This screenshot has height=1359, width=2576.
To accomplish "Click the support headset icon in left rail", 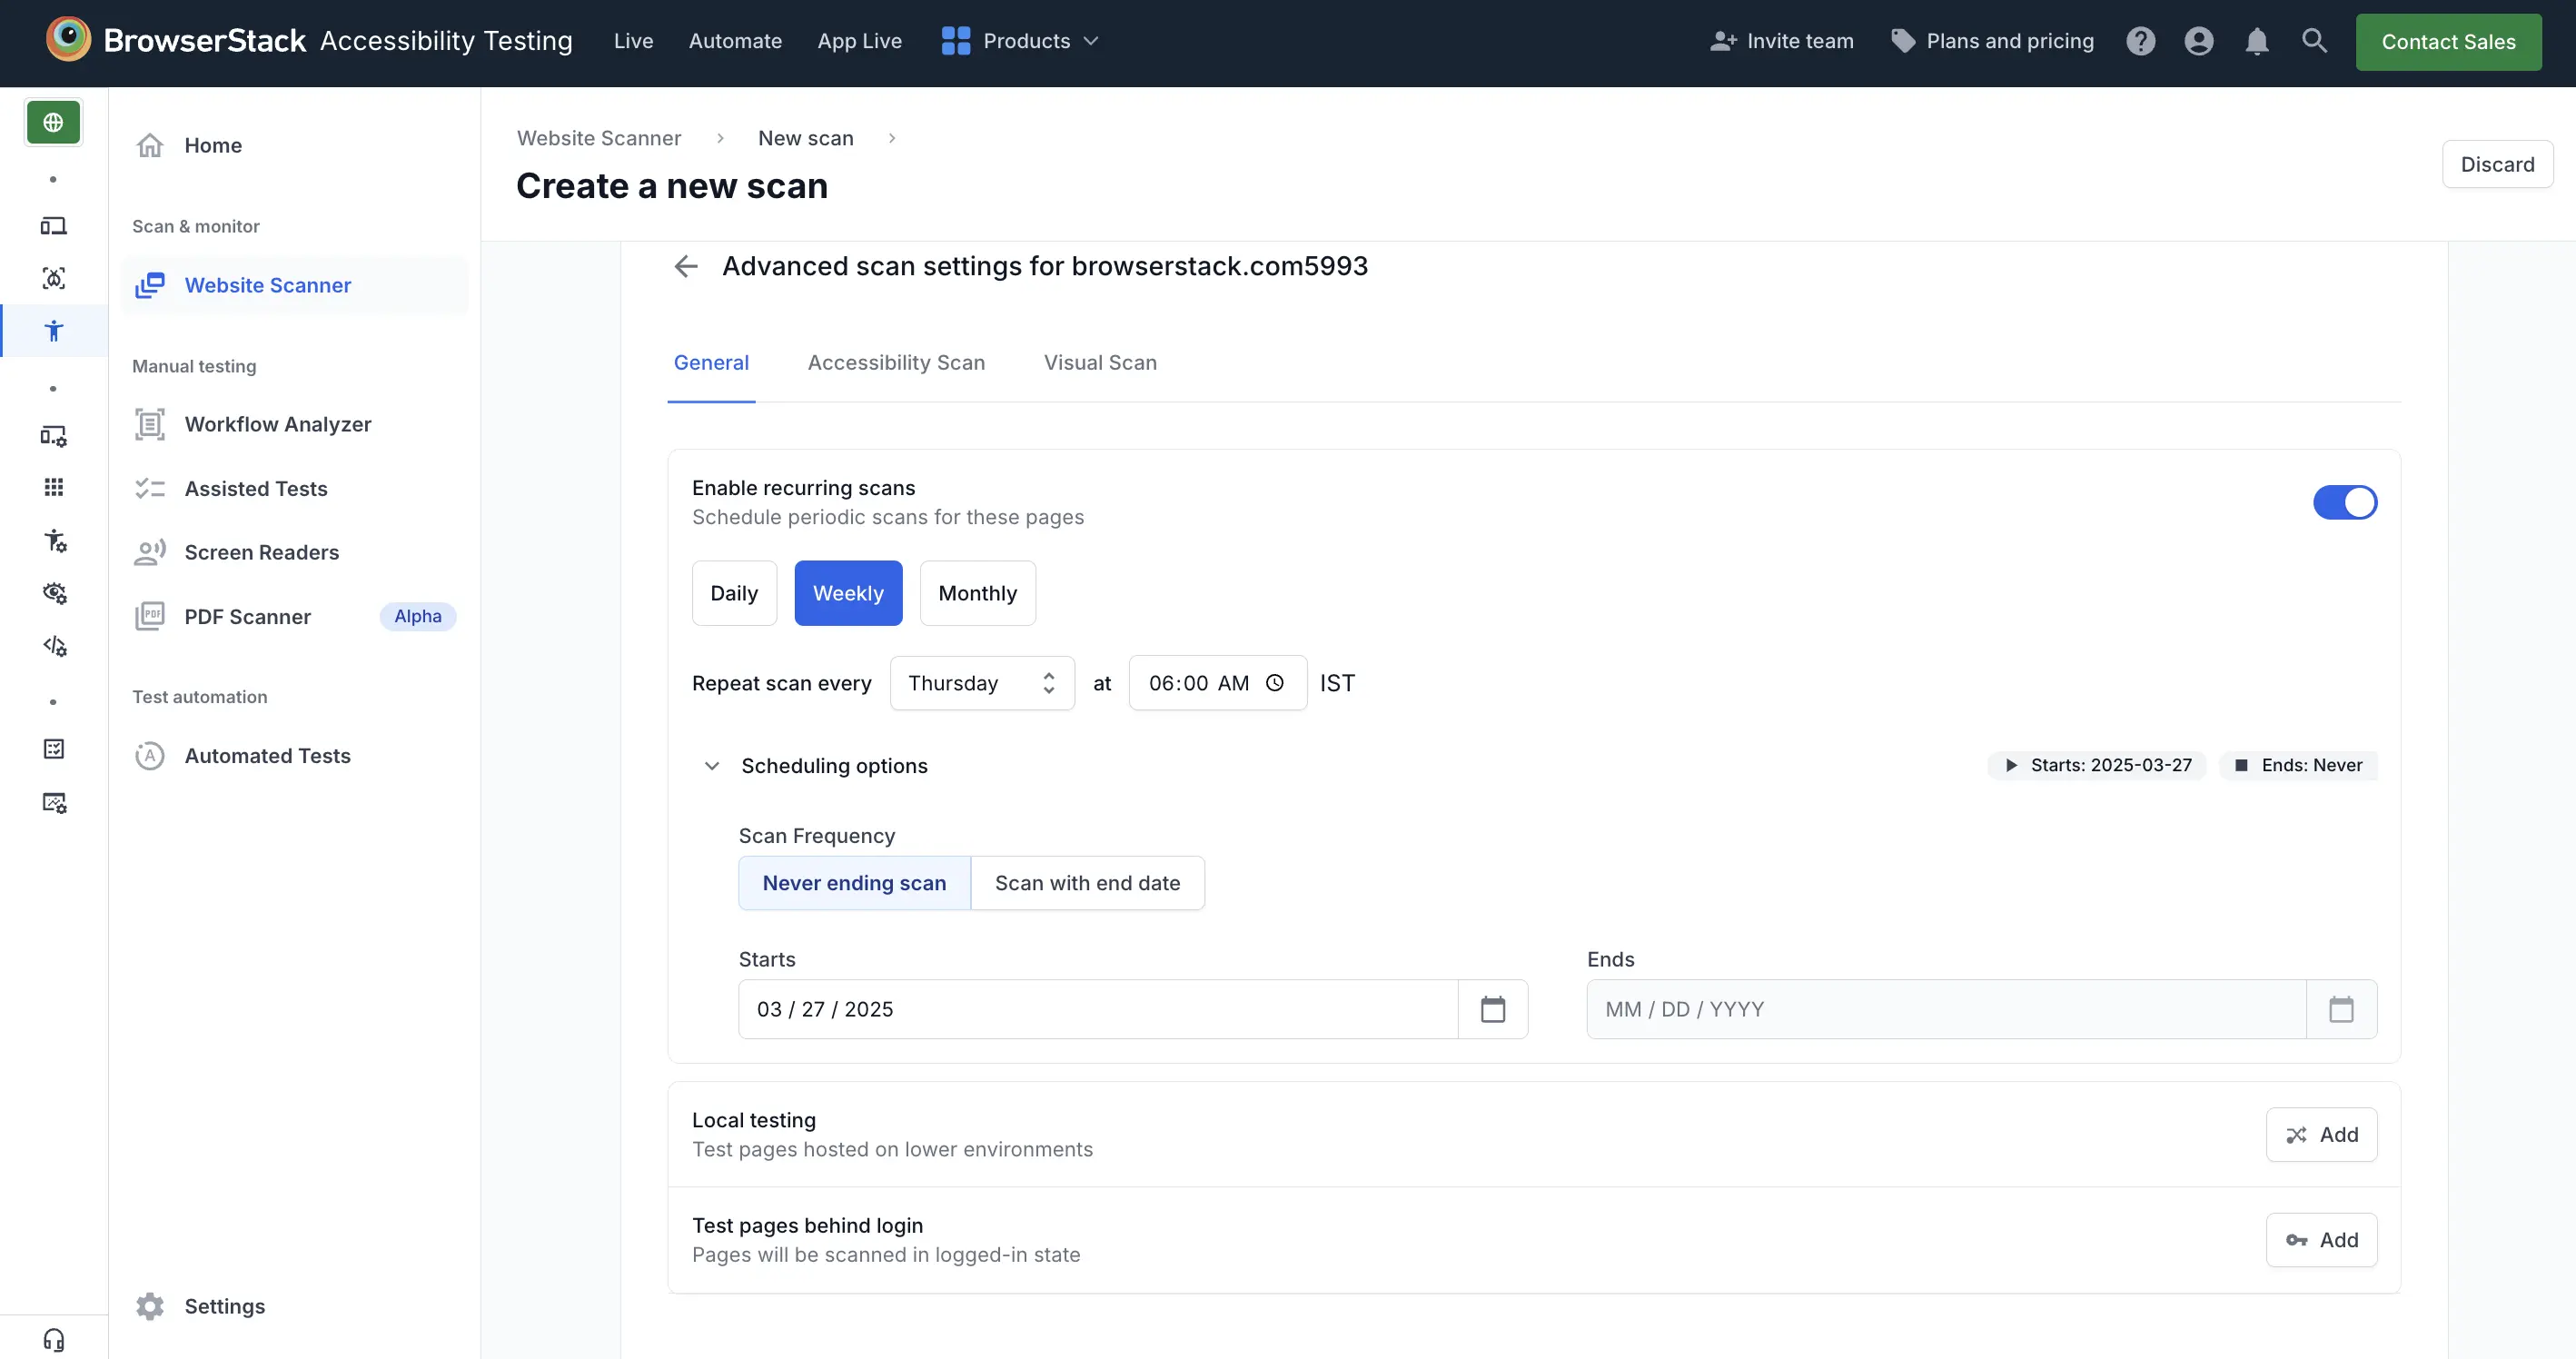I will point(54,1339).
